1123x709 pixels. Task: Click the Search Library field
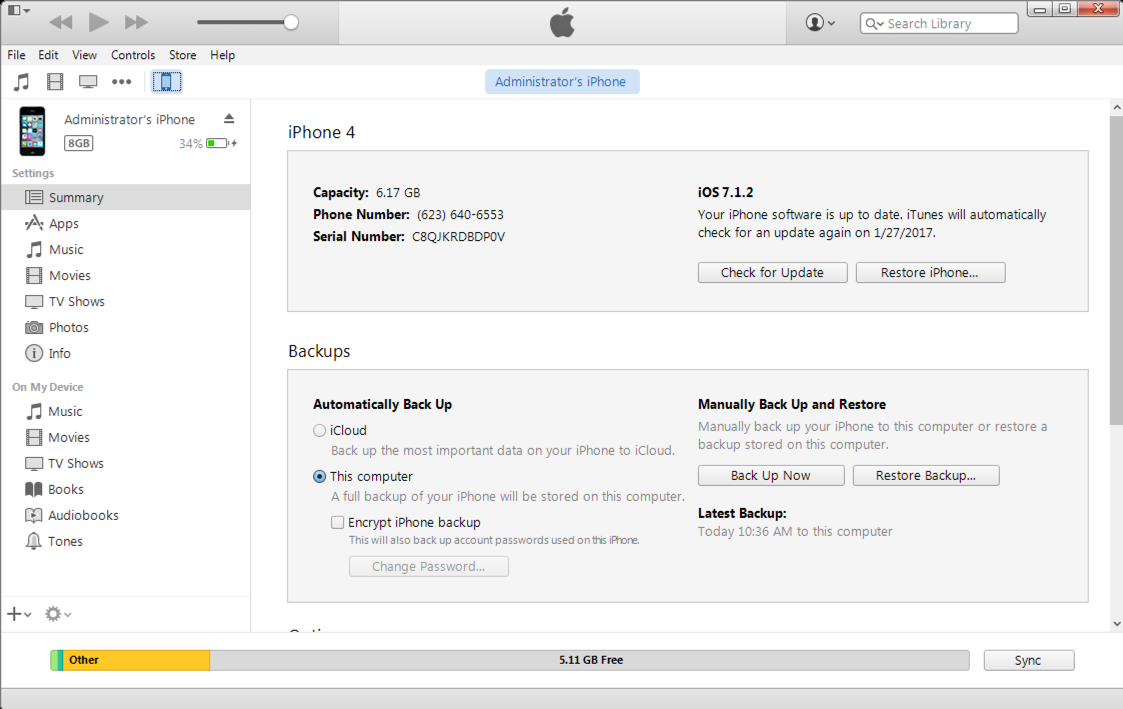pyautogui.click(x=939, y=24)
